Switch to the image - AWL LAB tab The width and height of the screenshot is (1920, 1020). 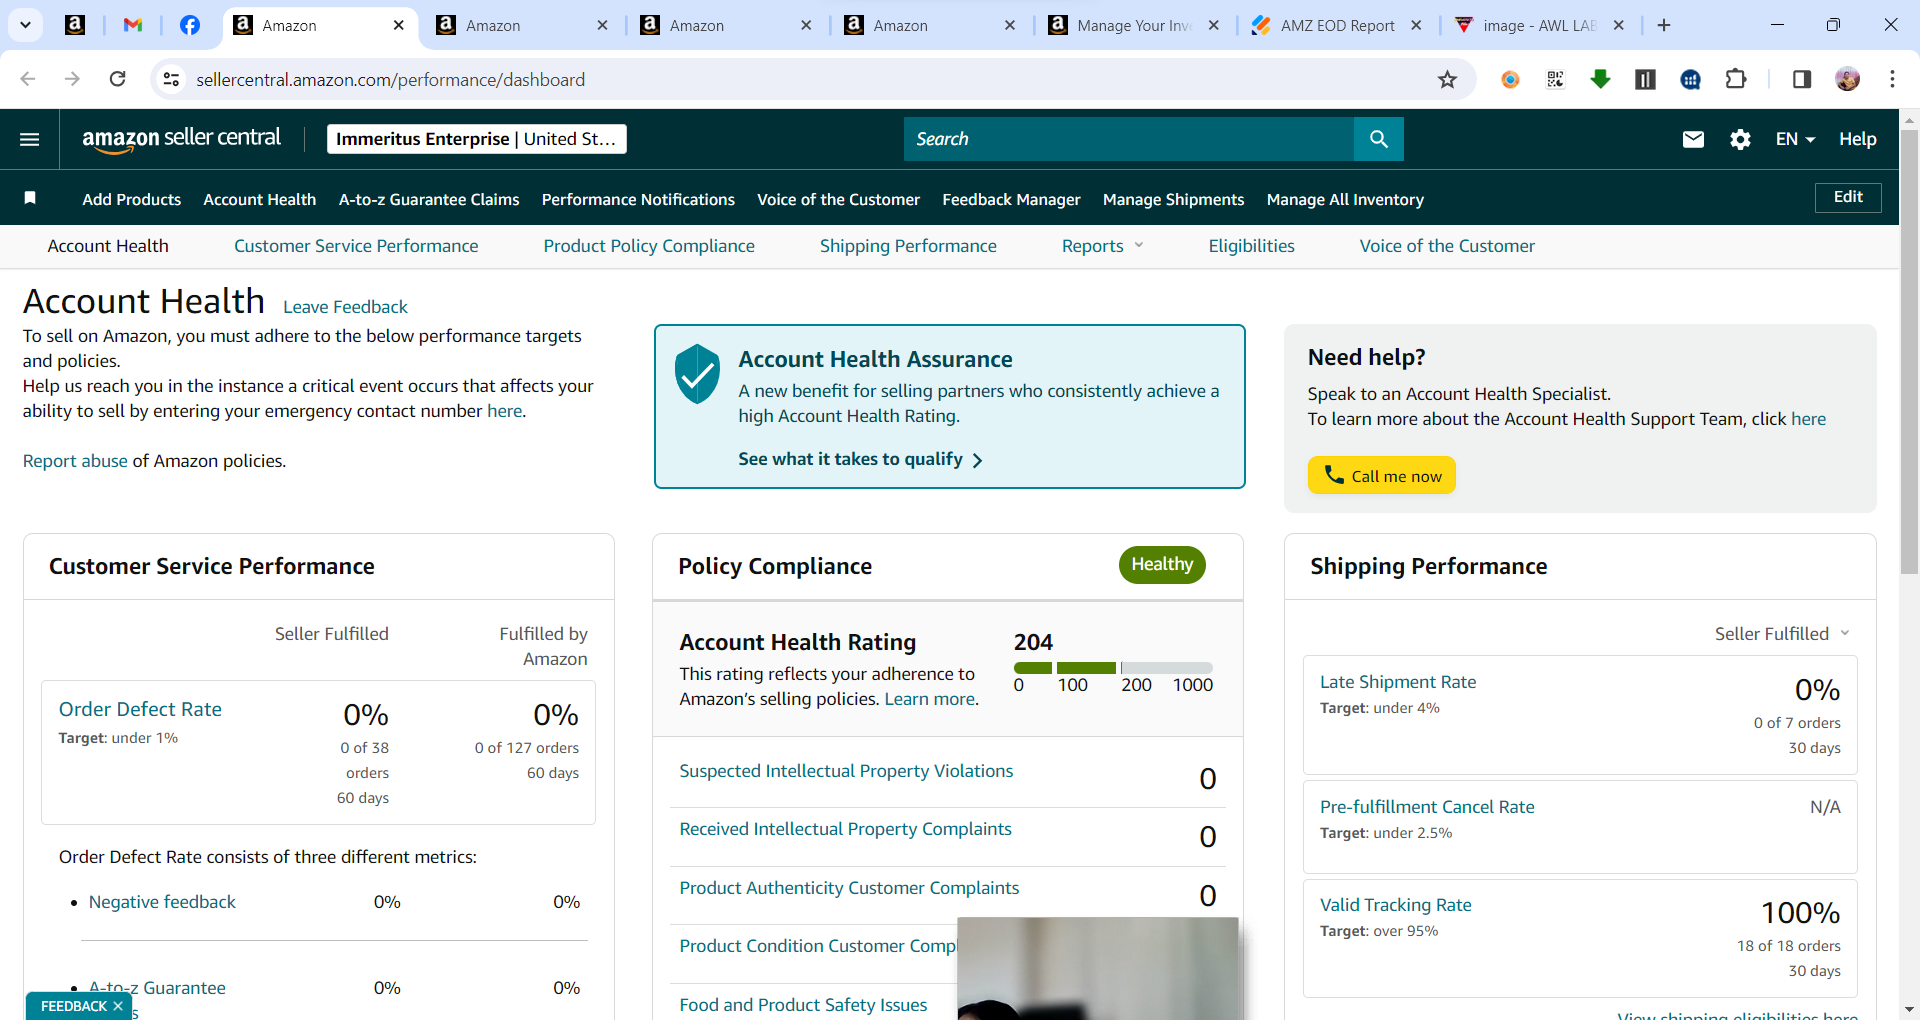(1540, 25)
